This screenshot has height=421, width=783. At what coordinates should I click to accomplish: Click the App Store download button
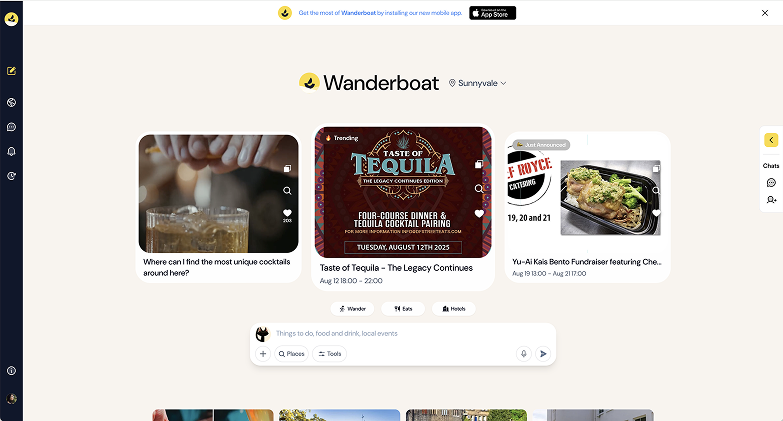point(492,13)
